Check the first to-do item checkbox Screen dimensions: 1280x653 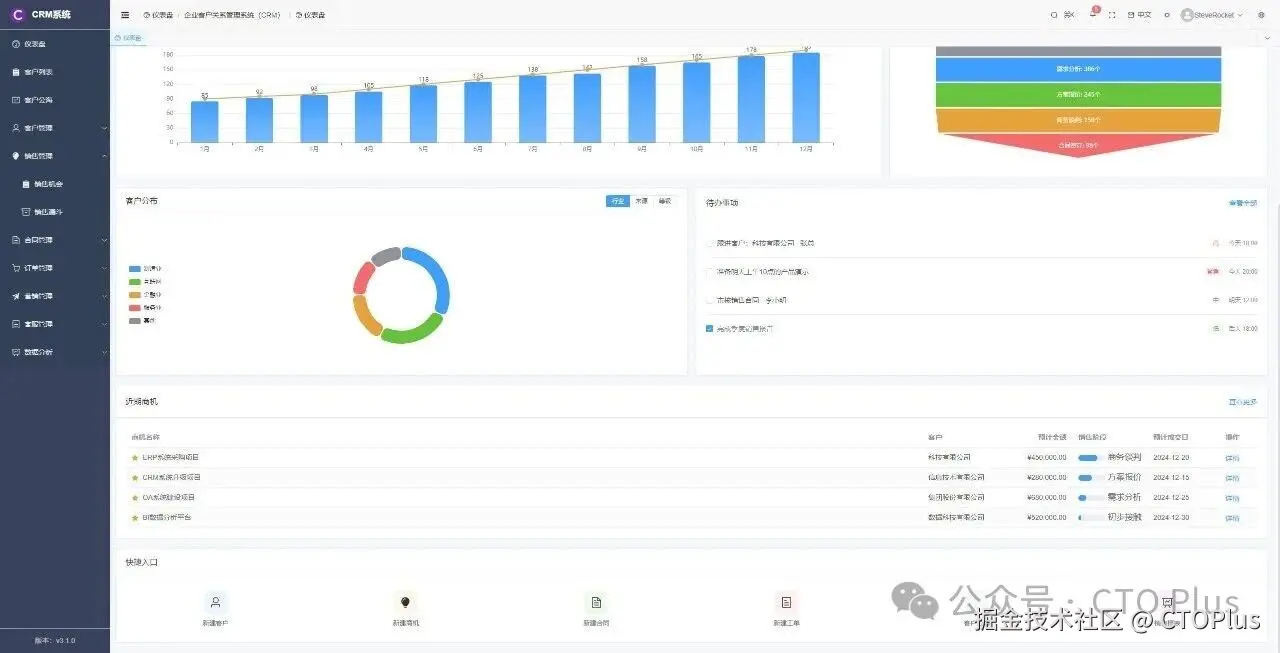pyautogui.click(x=710, y=243)
